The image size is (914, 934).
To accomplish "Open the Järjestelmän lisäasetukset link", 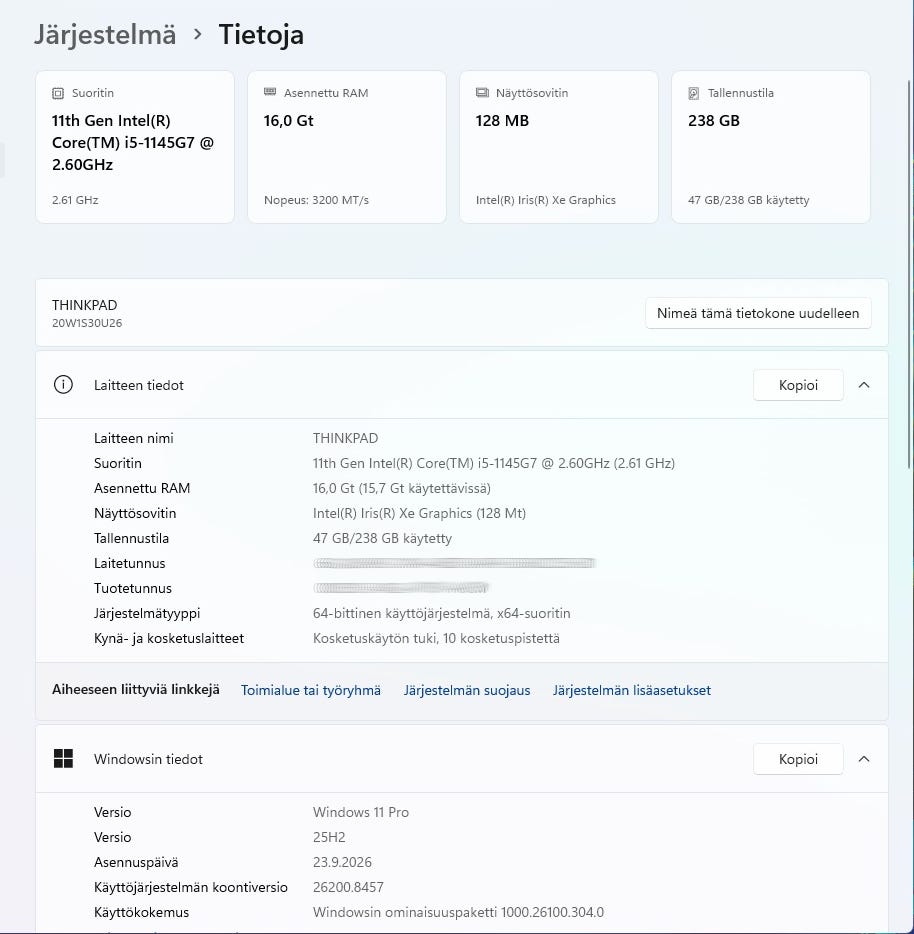I will [632, 690].
